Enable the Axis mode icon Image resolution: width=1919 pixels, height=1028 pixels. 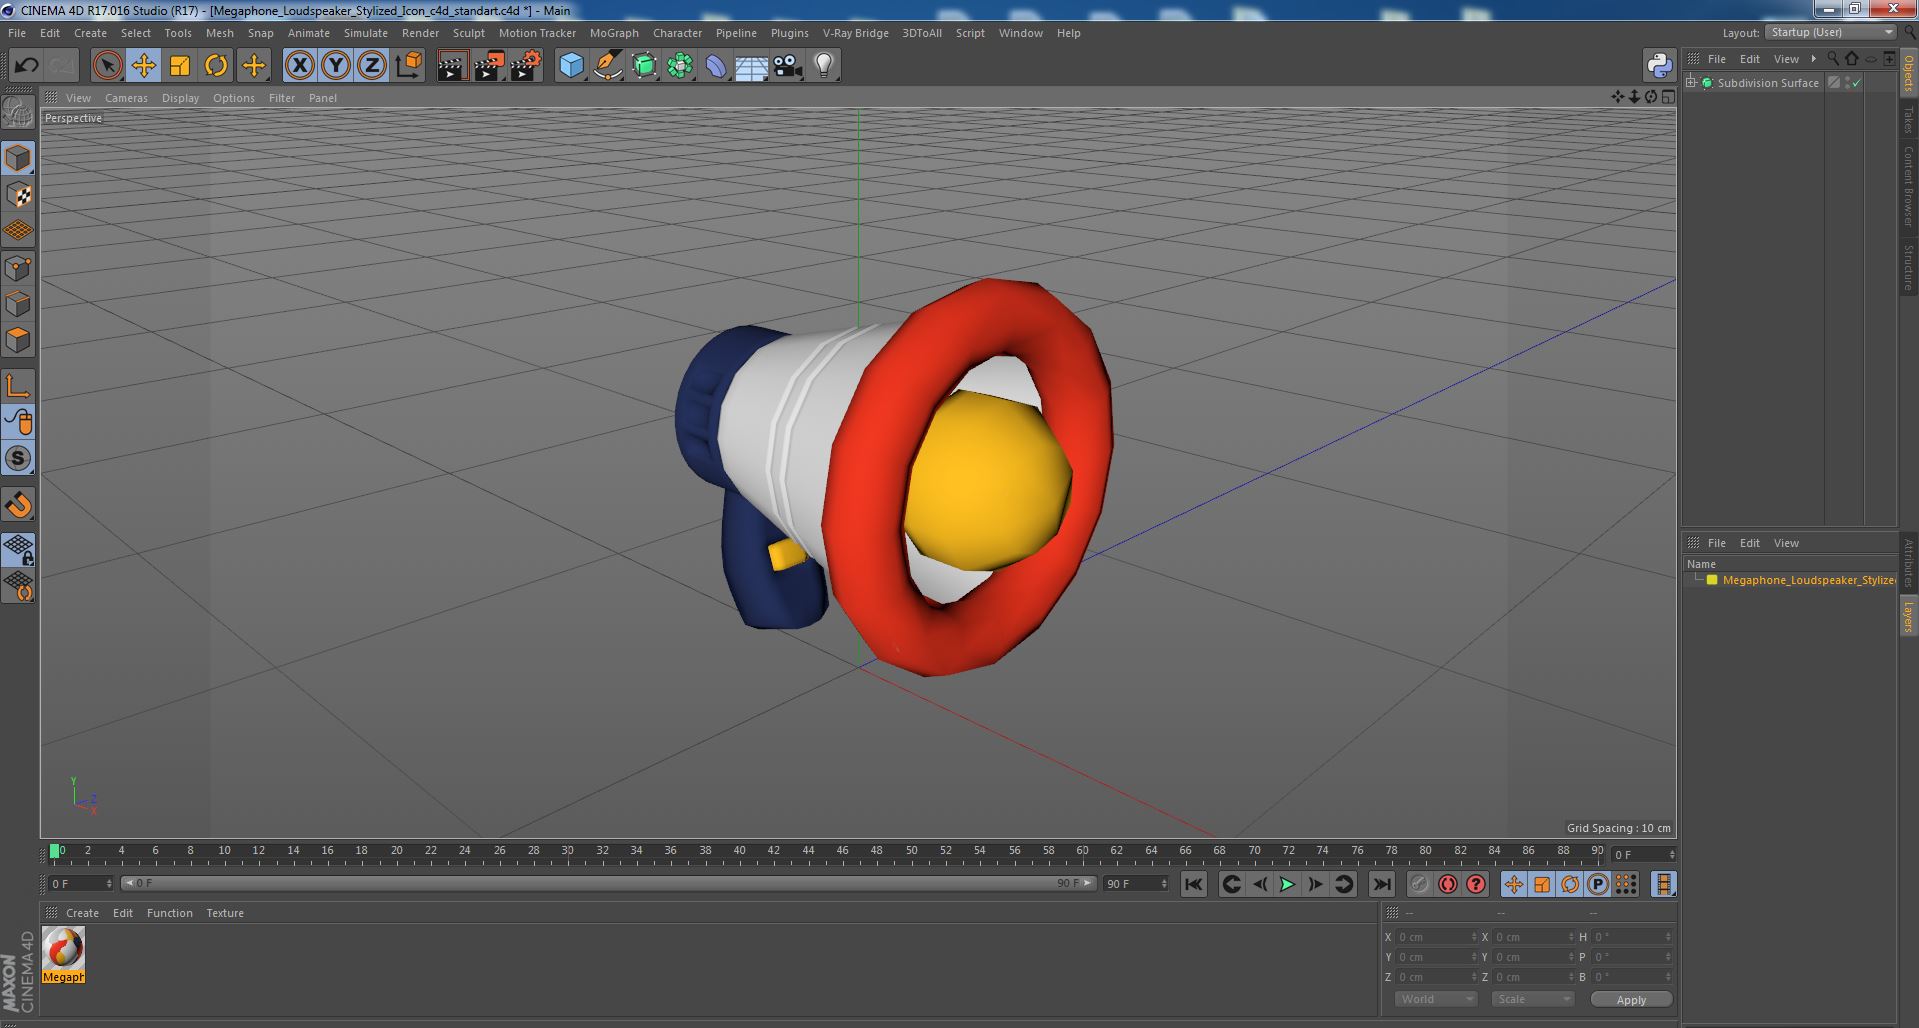coord(18,386)
